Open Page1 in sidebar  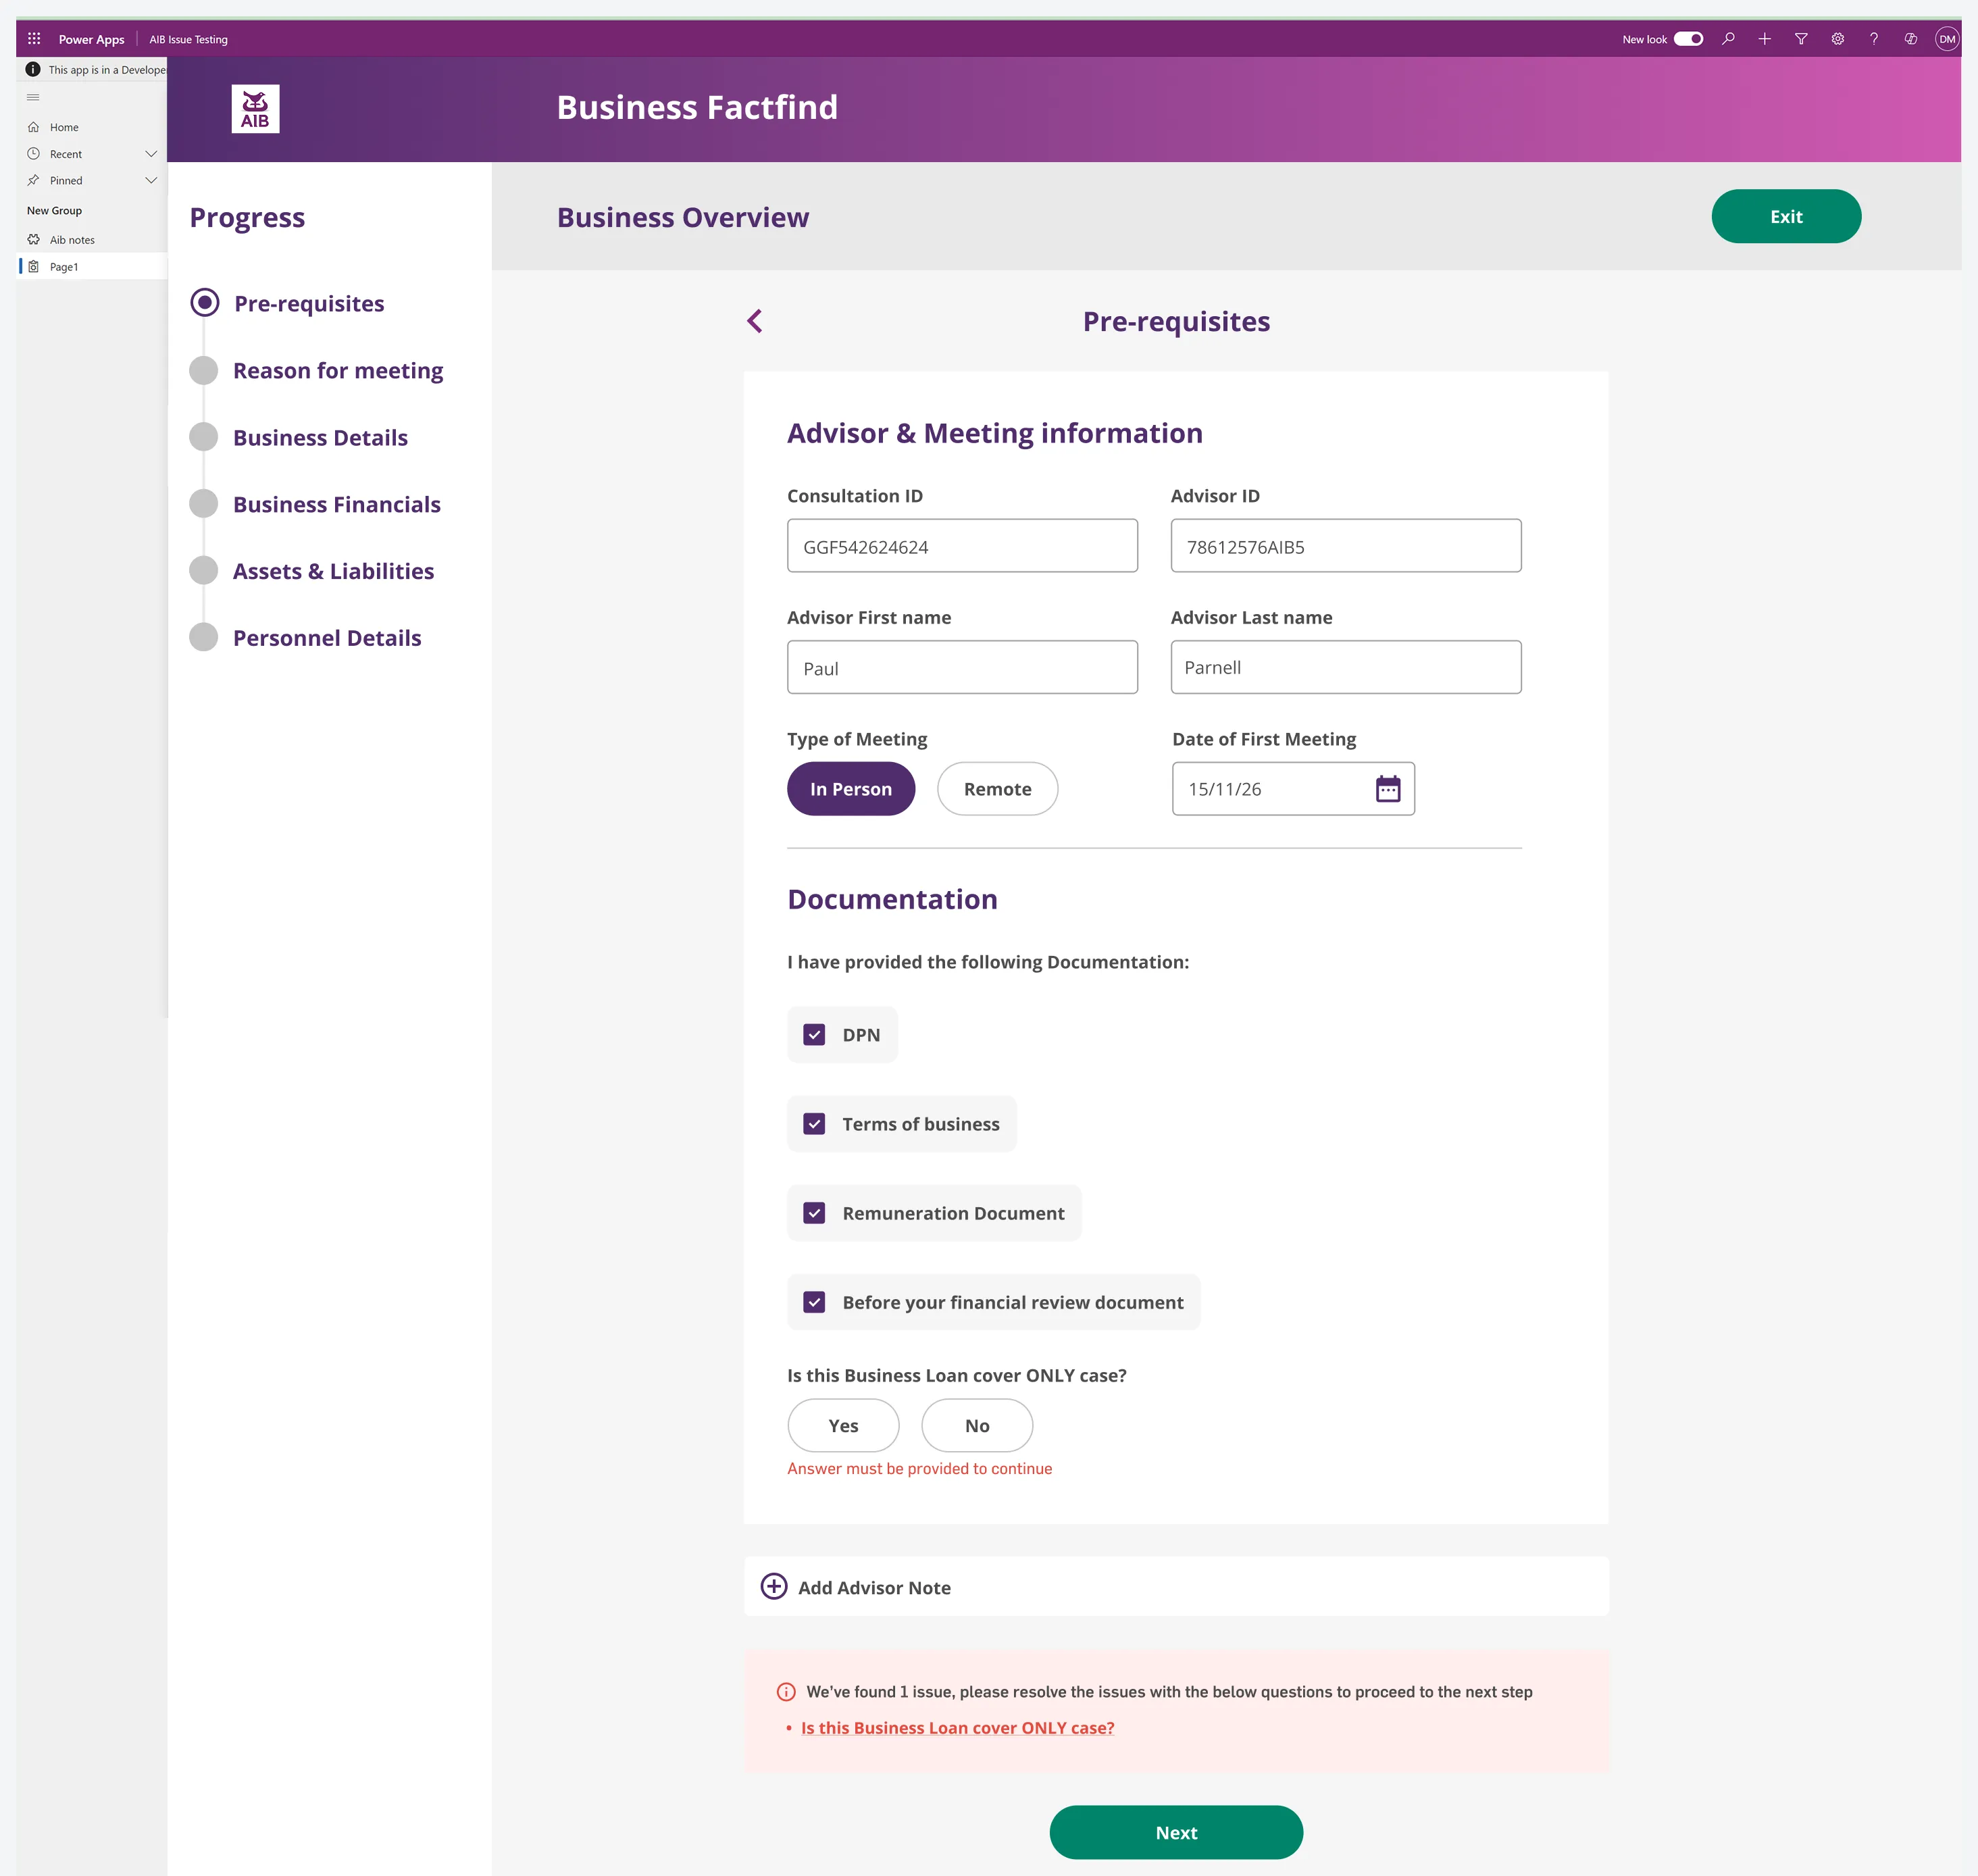[92, 267]
